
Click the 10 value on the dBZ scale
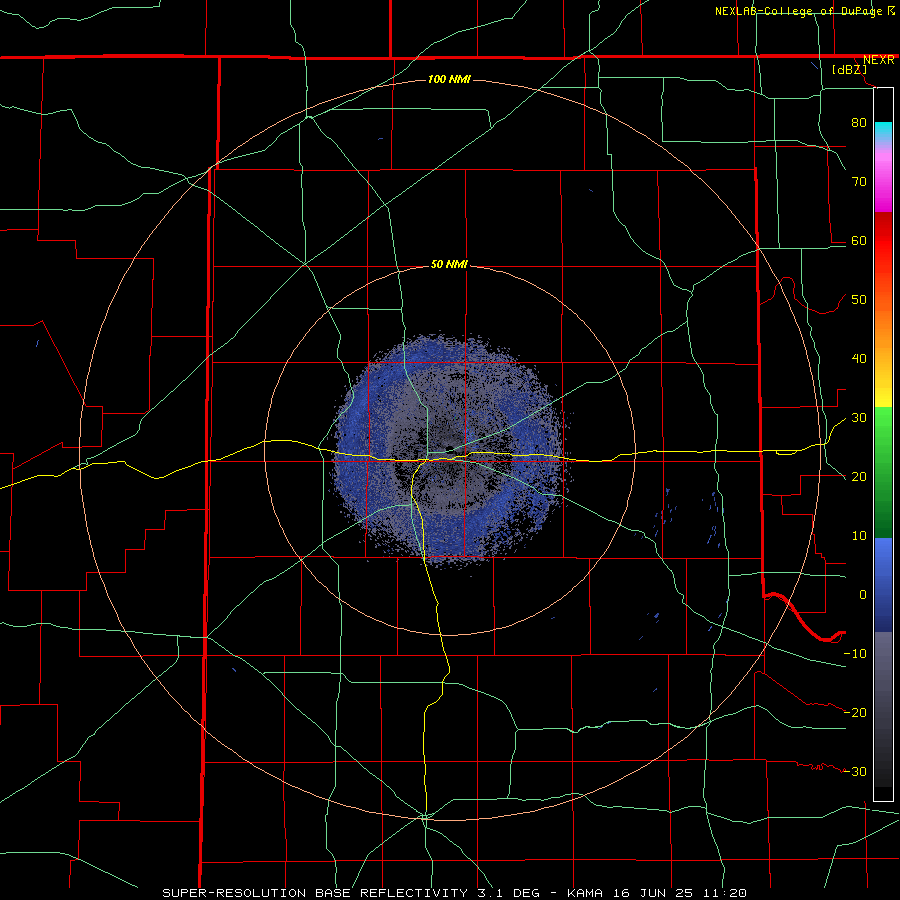click(859, 536)
